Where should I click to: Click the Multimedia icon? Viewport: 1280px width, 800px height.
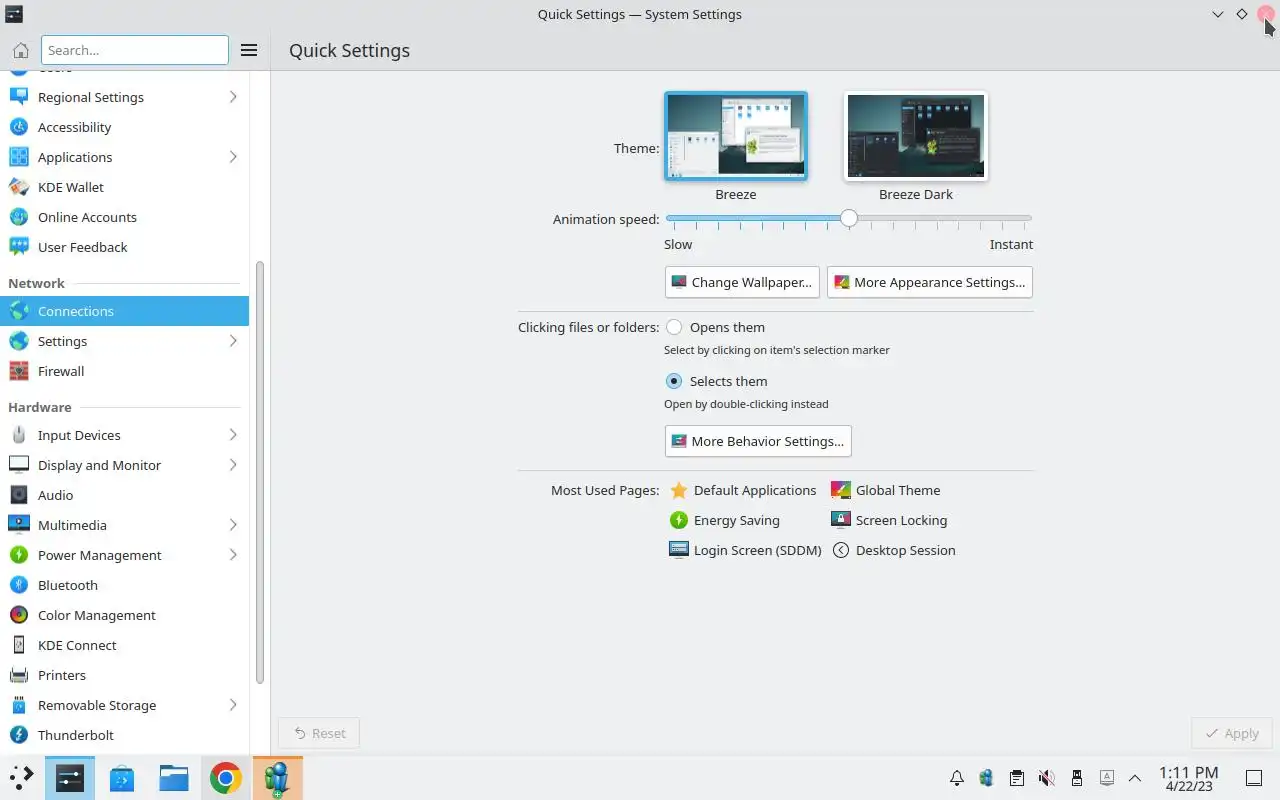click(x=18, y=525)
